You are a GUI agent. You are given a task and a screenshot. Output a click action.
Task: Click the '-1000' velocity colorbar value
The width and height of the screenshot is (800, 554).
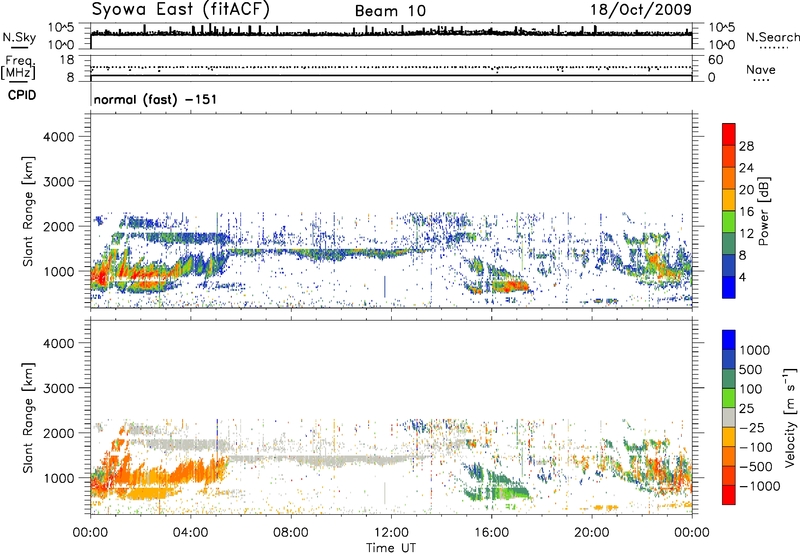tap(759, 486)
